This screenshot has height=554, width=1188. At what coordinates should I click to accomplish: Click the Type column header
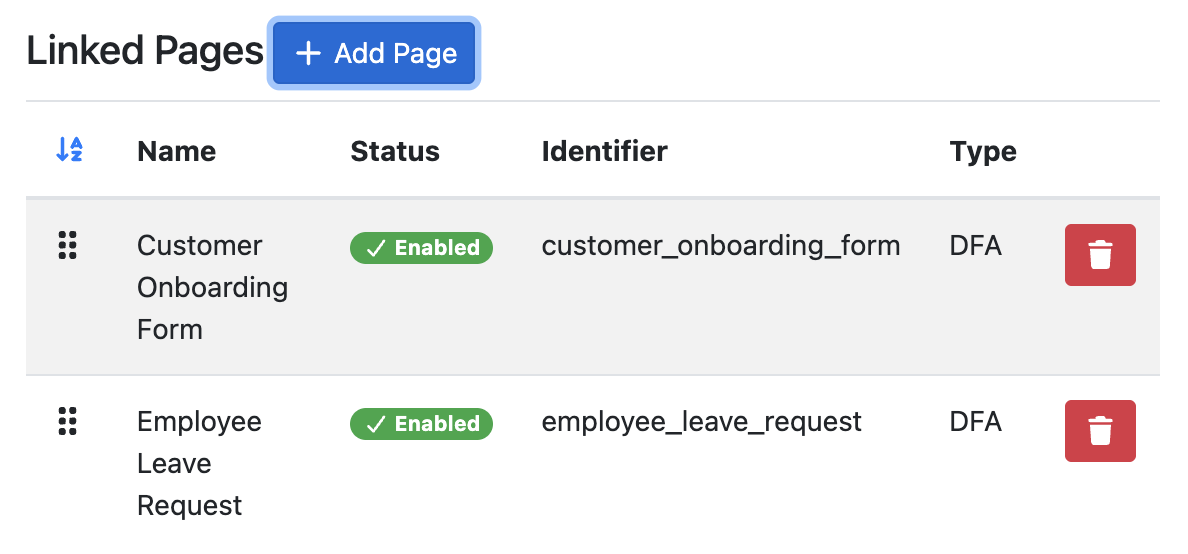(983, 152)
